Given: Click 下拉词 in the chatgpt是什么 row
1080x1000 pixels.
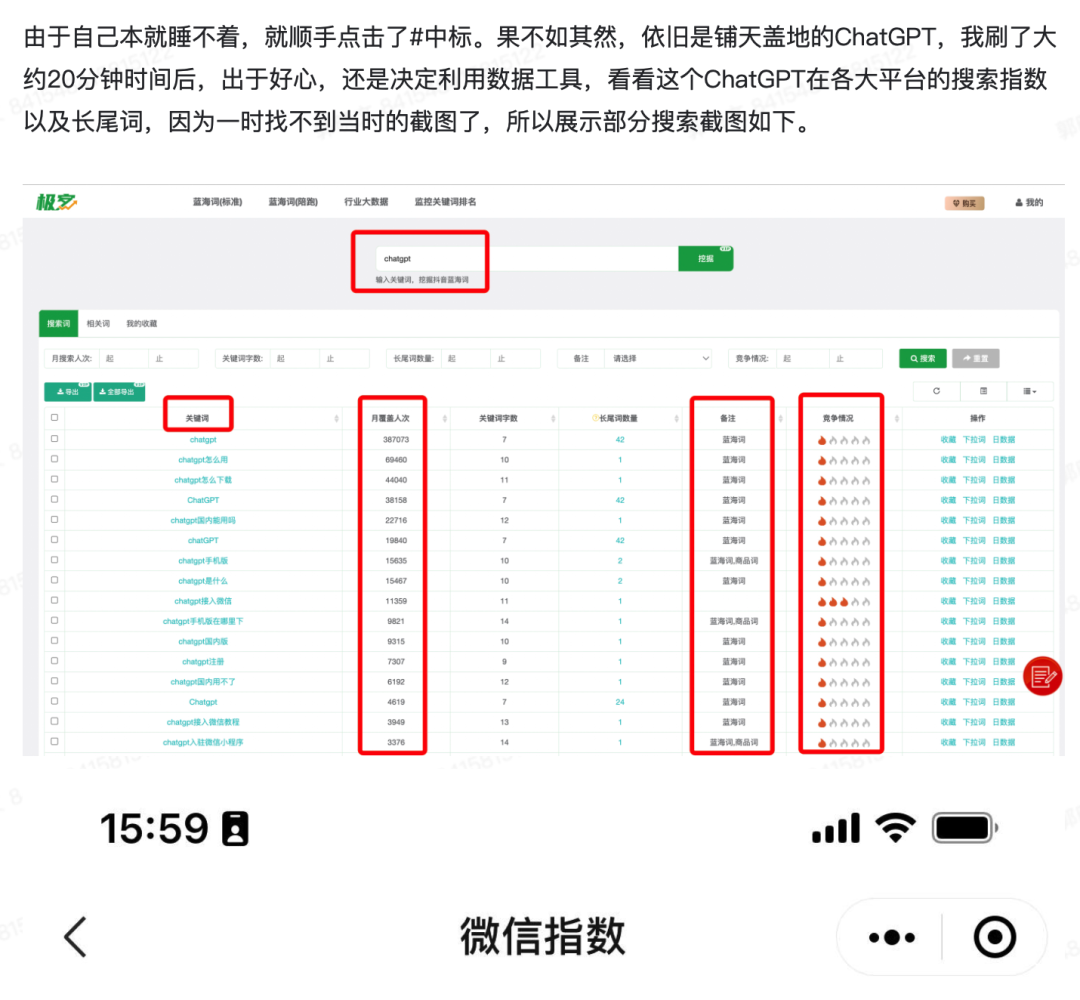Looking at the screenshot, I should point(974,581).
